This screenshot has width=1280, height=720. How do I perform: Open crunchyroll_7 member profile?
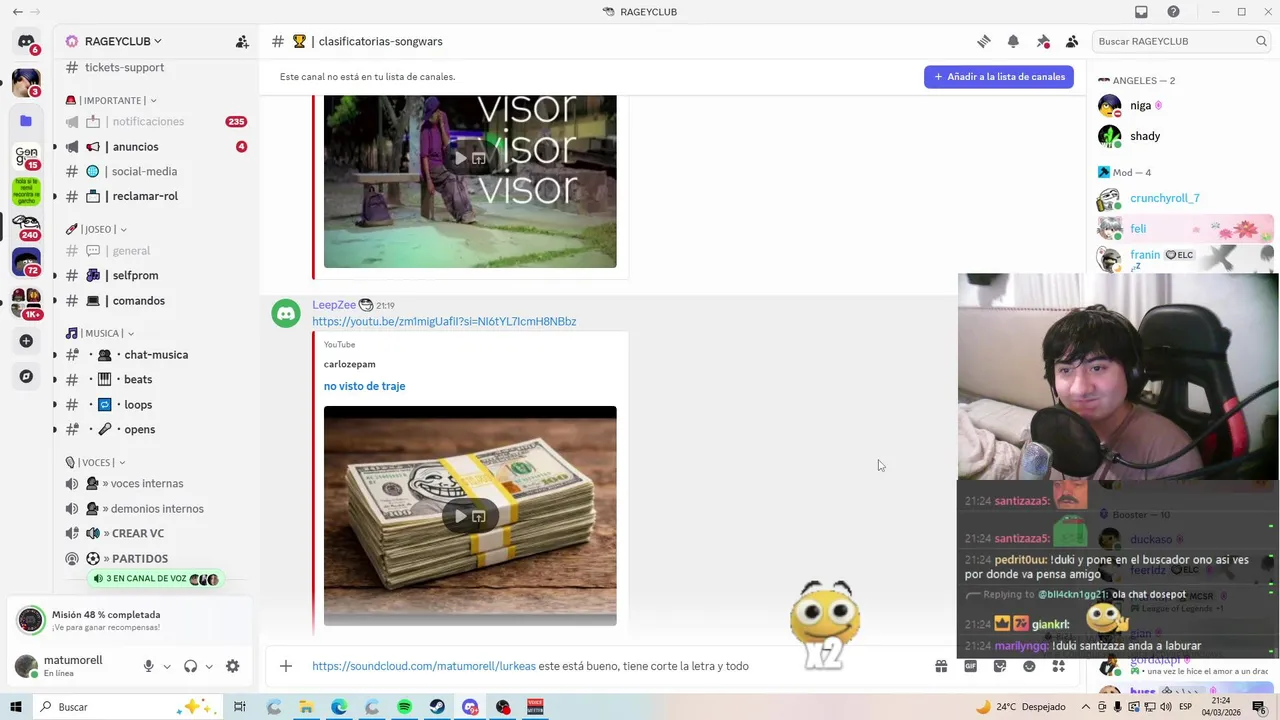click(x=1164, y=198)
